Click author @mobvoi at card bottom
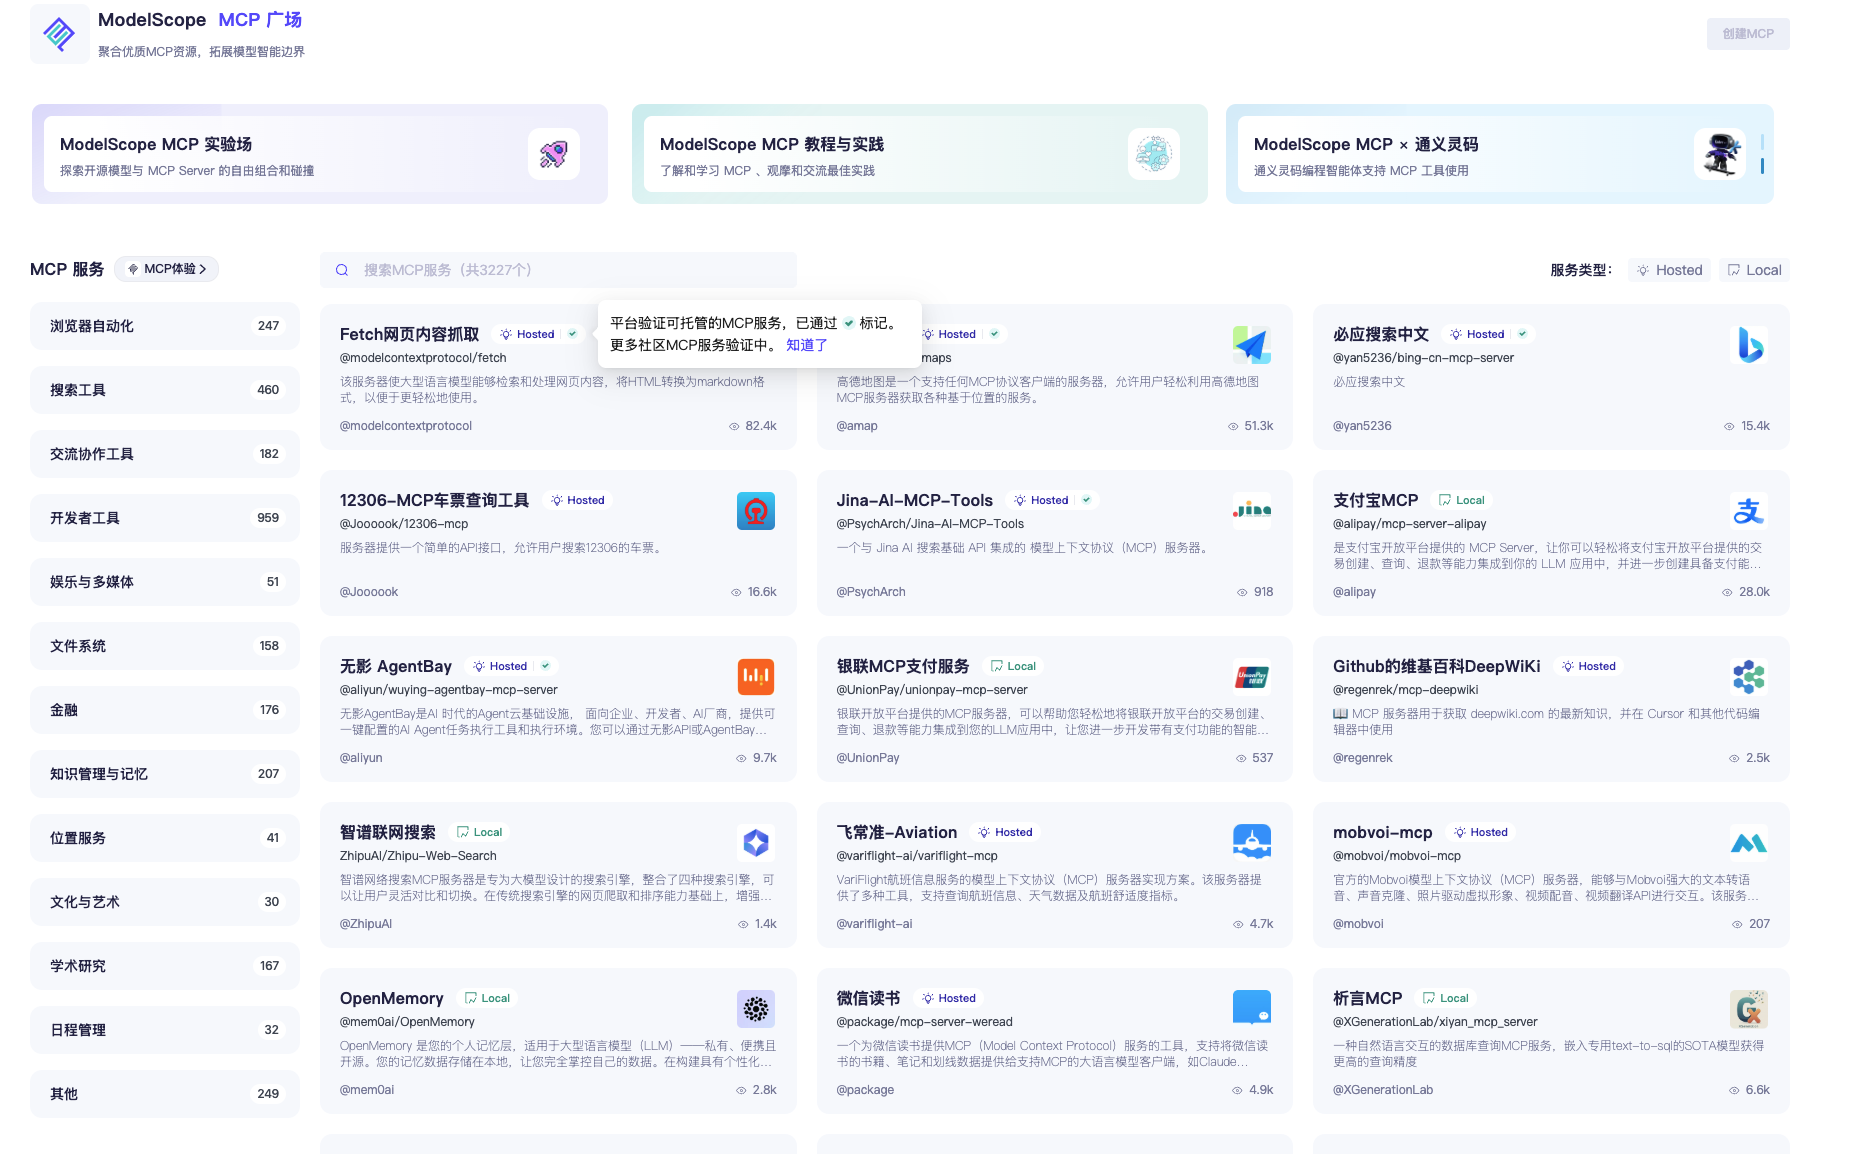Image resolution: width=1859 pixels, height=1154 pixels. click(x=1358, y=924)
